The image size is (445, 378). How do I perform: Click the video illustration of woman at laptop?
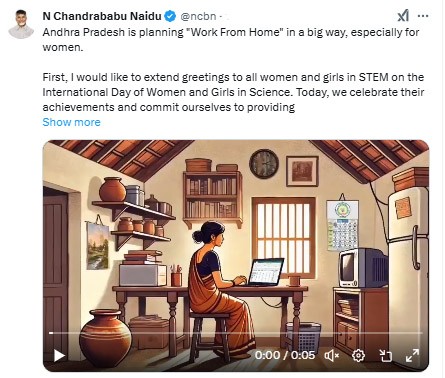(x=236, y=255)
